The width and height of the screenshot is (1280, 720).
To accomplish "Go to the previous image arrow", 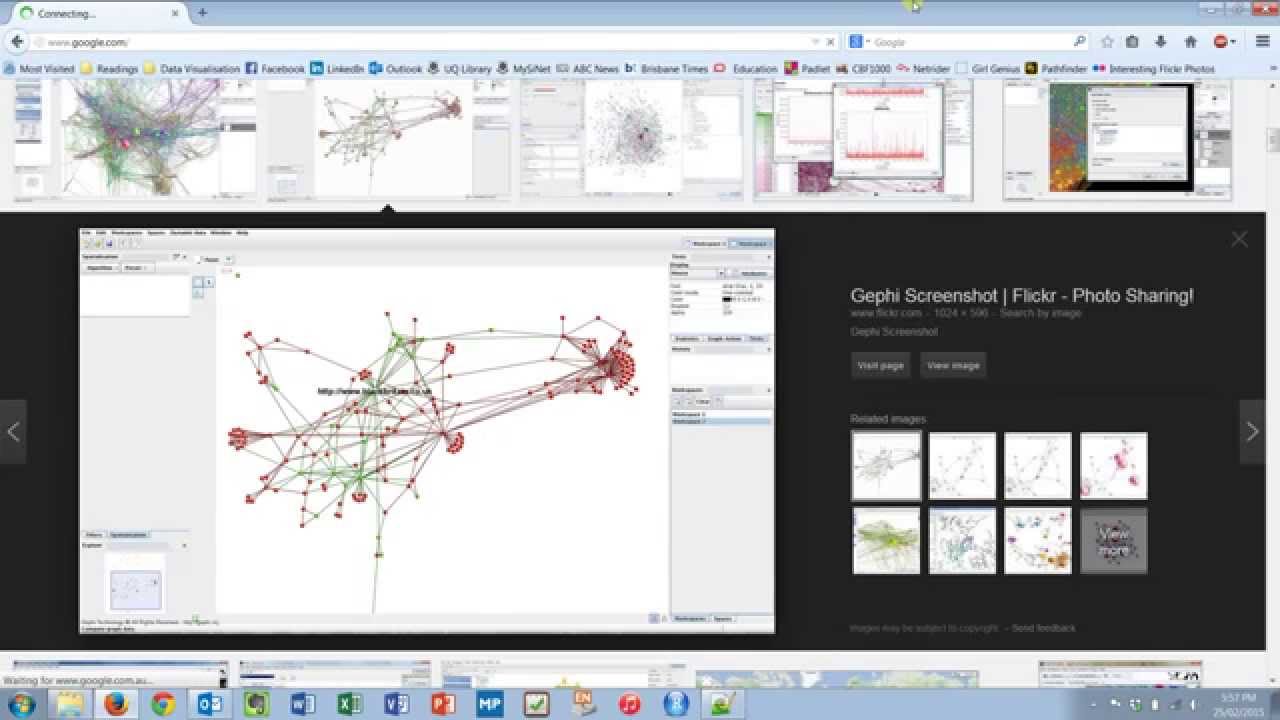I will 13,431.
